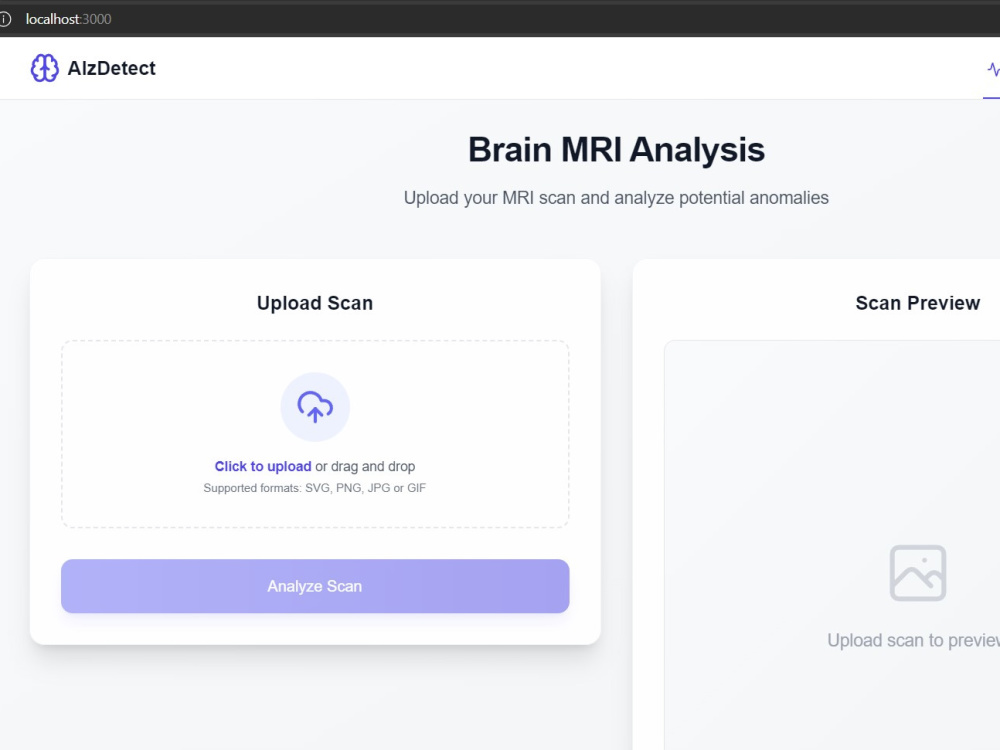
Task: Click the 'Click to upload' link
Action: click(263, 466)
